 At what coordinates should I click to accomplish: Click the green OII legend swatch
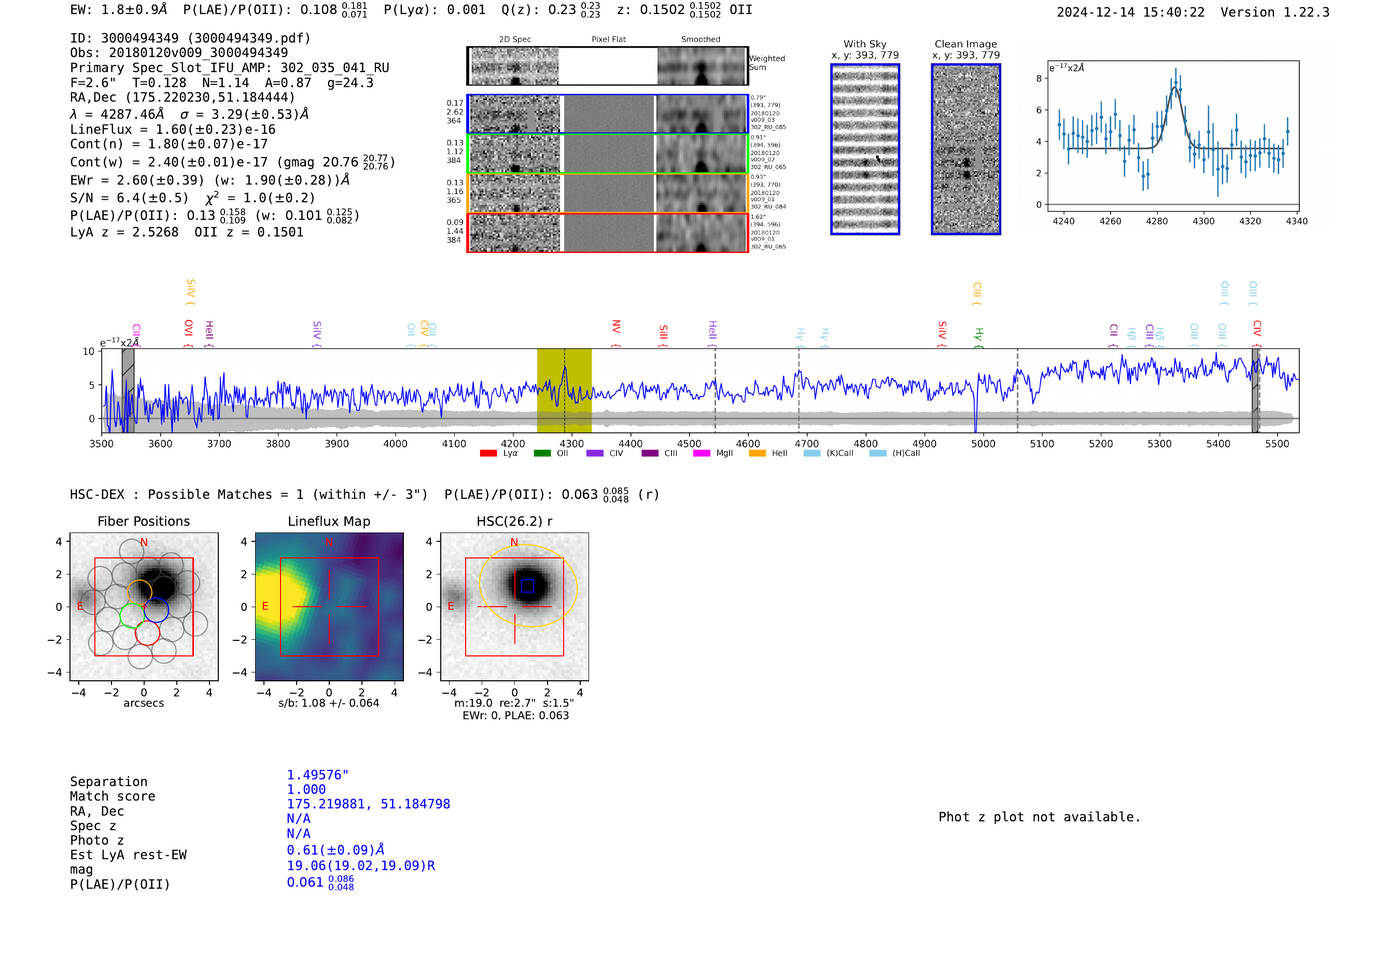(x=542, y=454)
